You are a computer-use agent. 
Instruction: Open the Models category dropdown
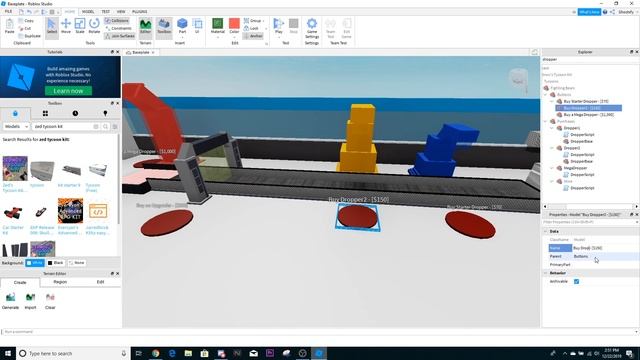pyautogui.click(x=16, y=127)
